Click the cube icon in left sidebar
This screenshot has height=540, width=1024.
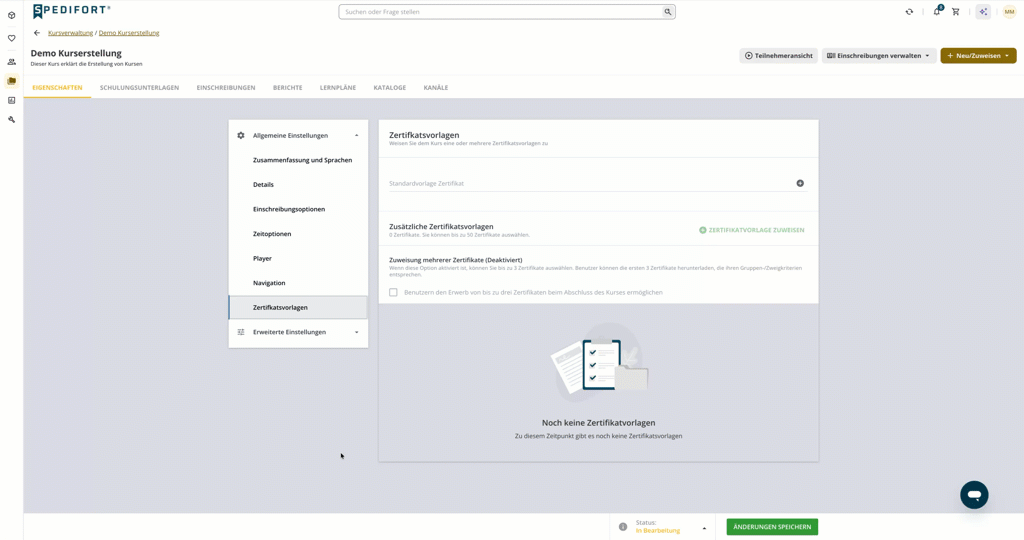[x=11, y=15]
